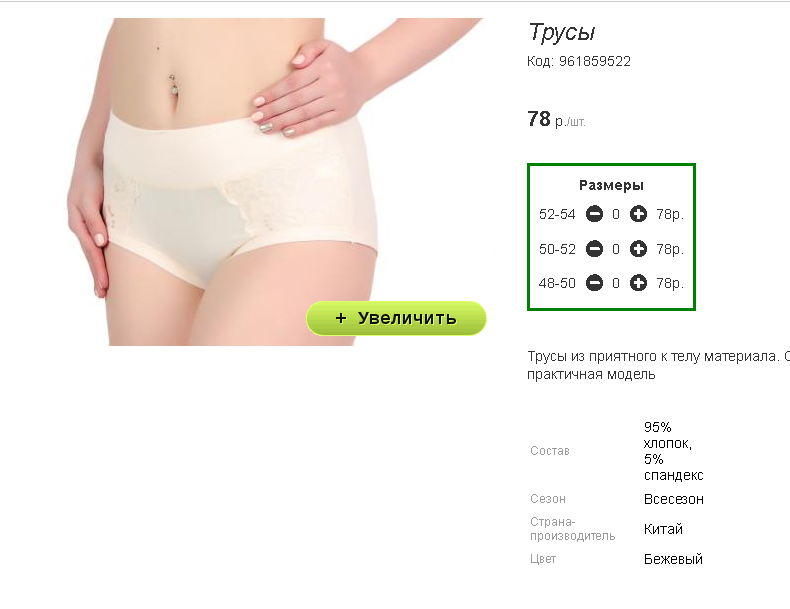Click the Китай country value
Image resolution: width=790 pixels, height=609 pixels.
663,529
